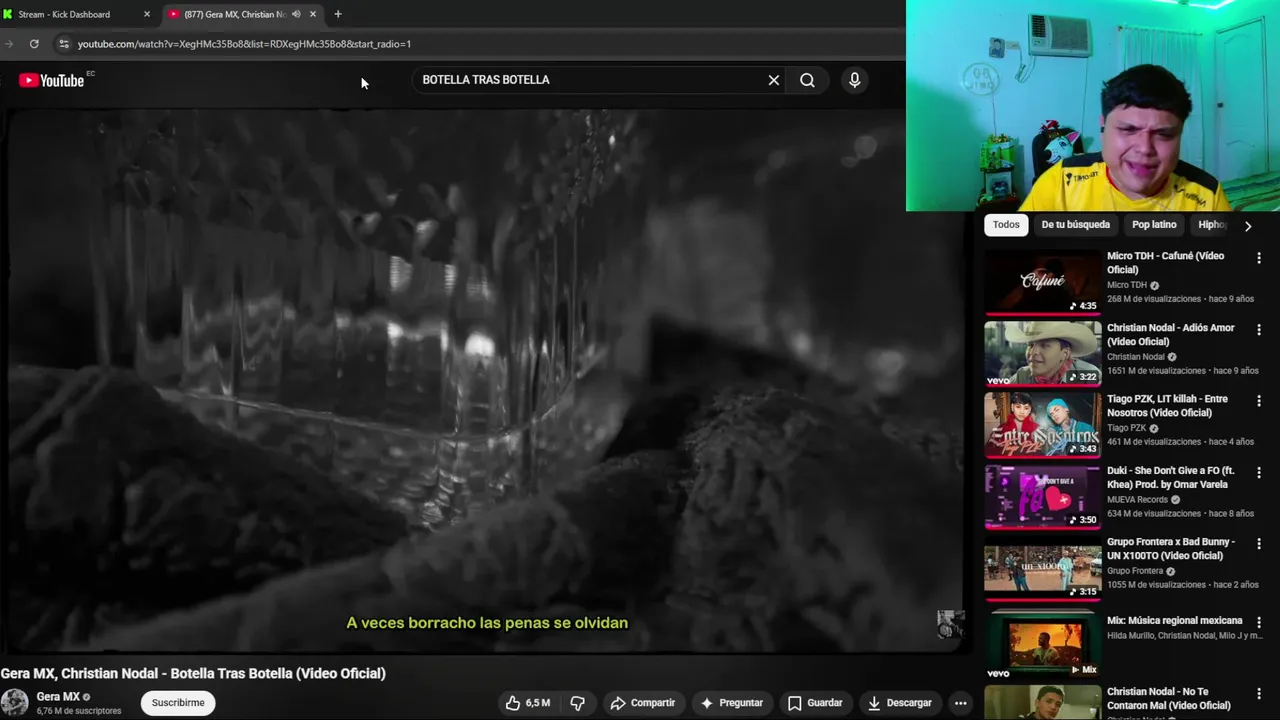Image resolution: width=1280 pixels, height=720 pixels.
Task: Open options menu for UN X100TO video
Action: 1259,544
